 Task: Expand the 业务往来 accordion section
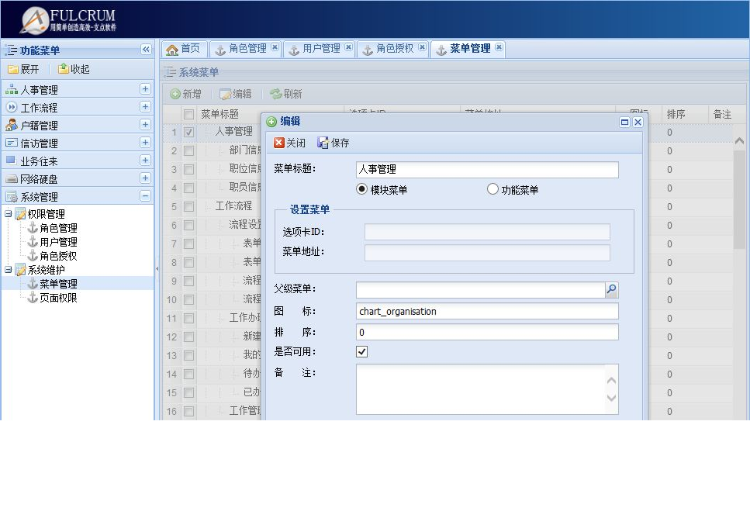tap(145, 160)
